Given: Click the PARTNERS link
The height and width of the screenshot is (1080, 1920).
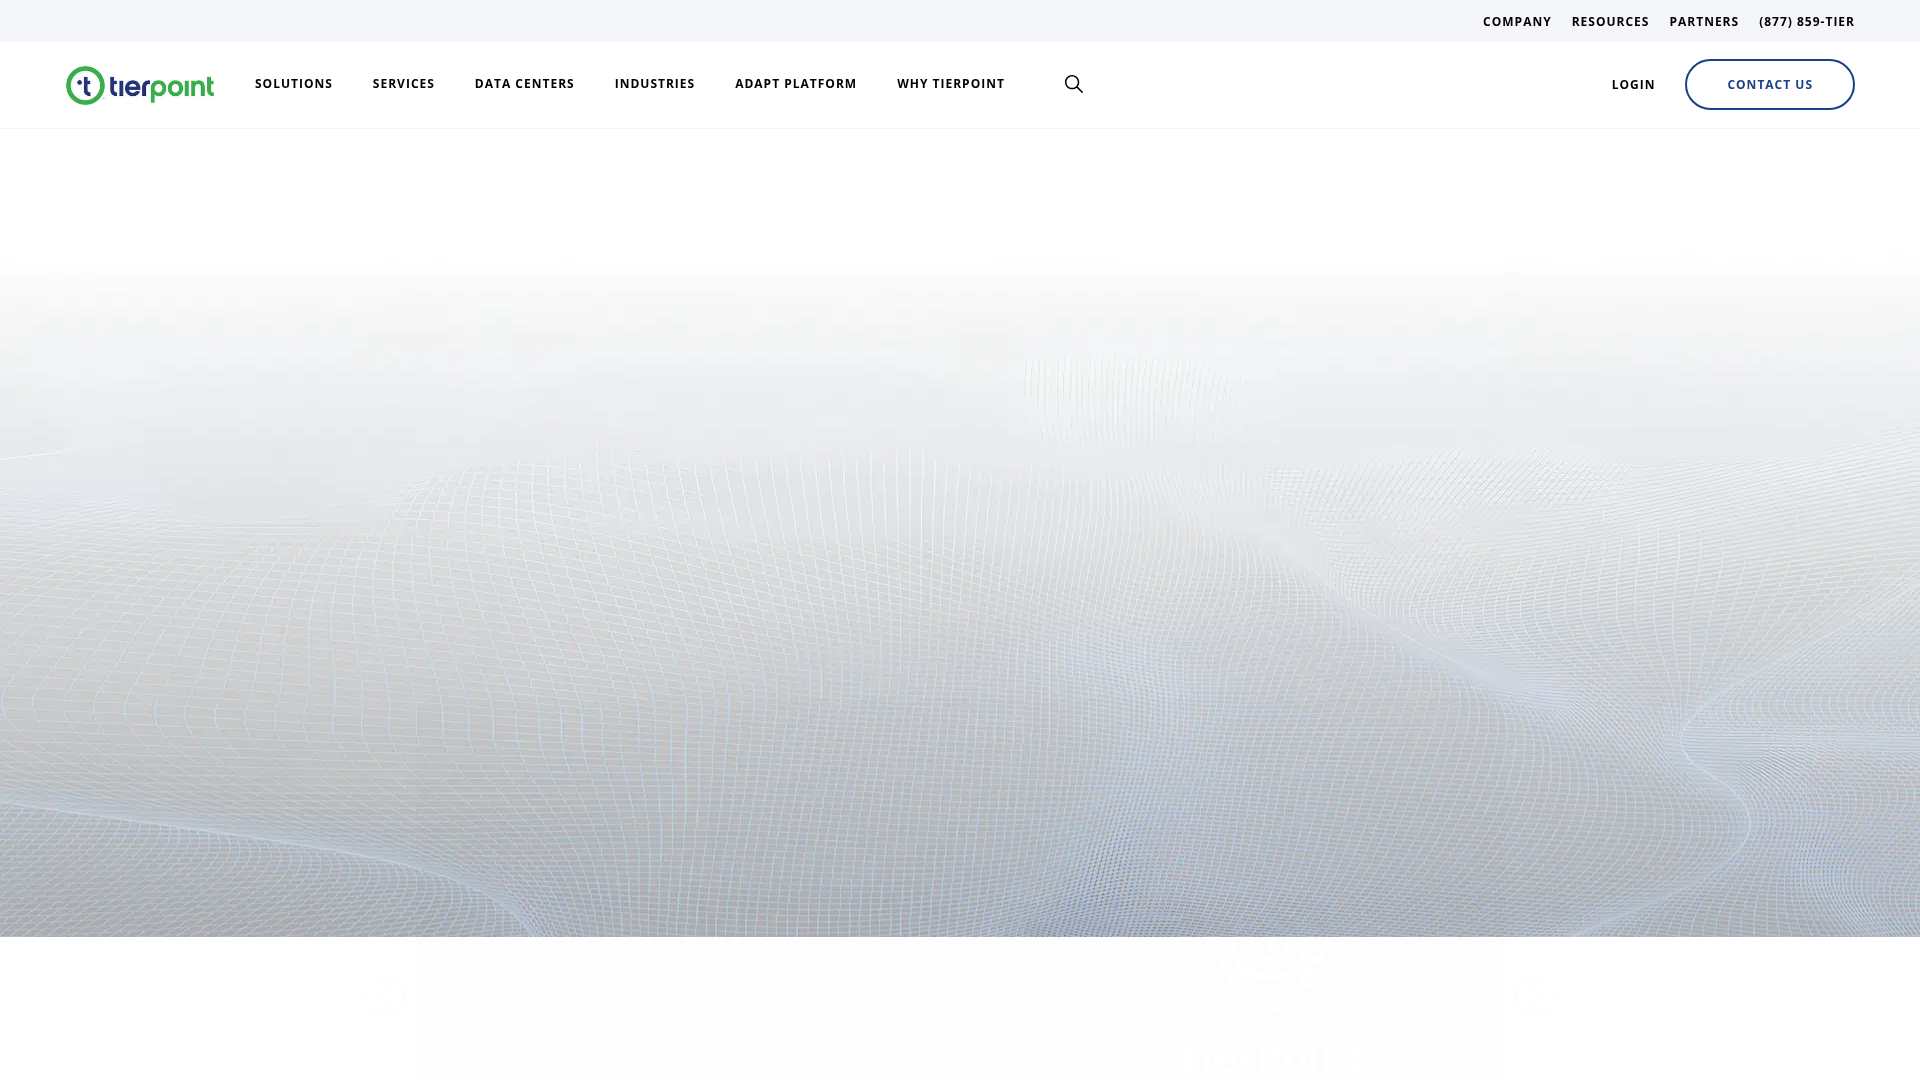Looking at the screenshot, I should point(1703,21).
